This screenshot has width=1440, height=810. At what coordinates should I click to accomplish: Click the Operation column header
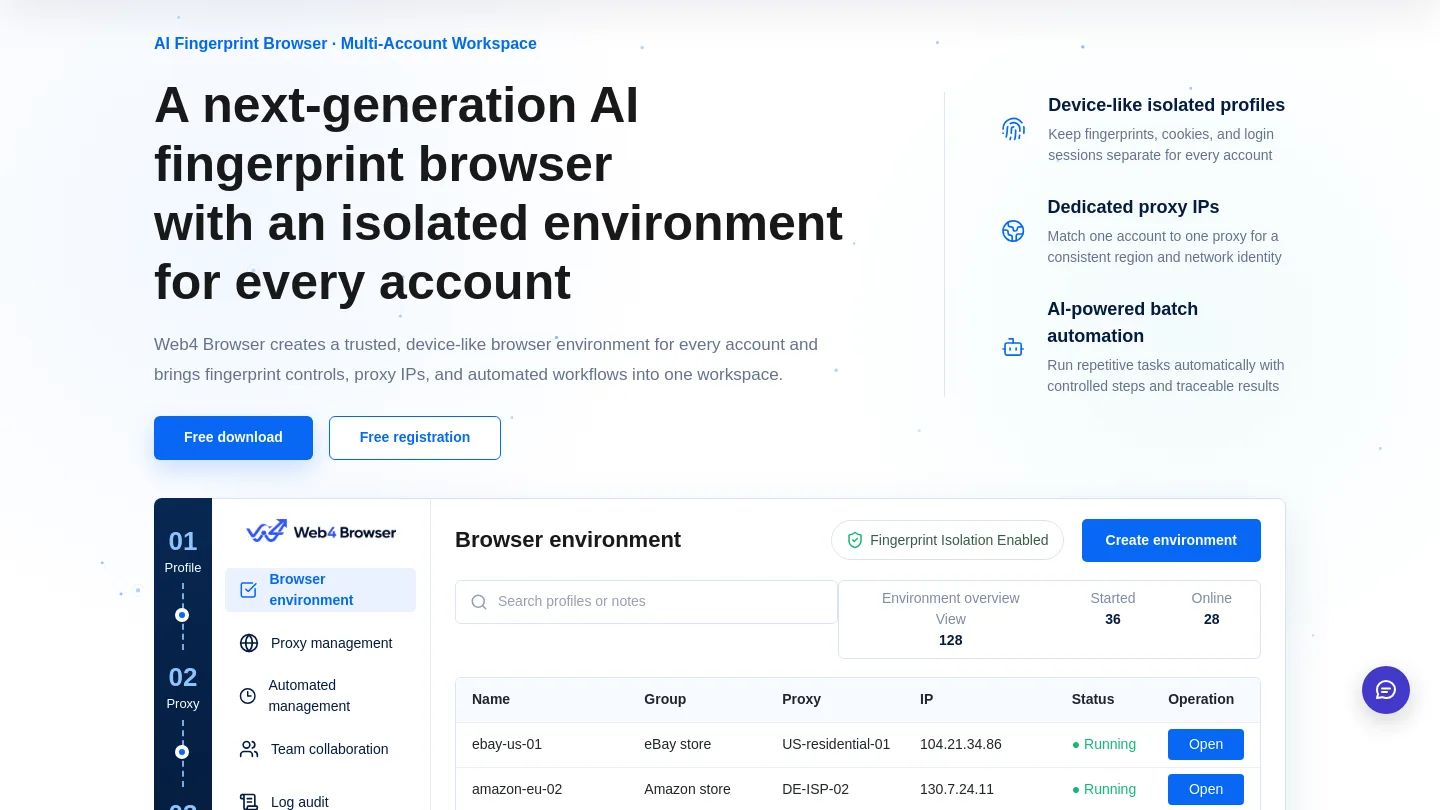click(1201, 700)
